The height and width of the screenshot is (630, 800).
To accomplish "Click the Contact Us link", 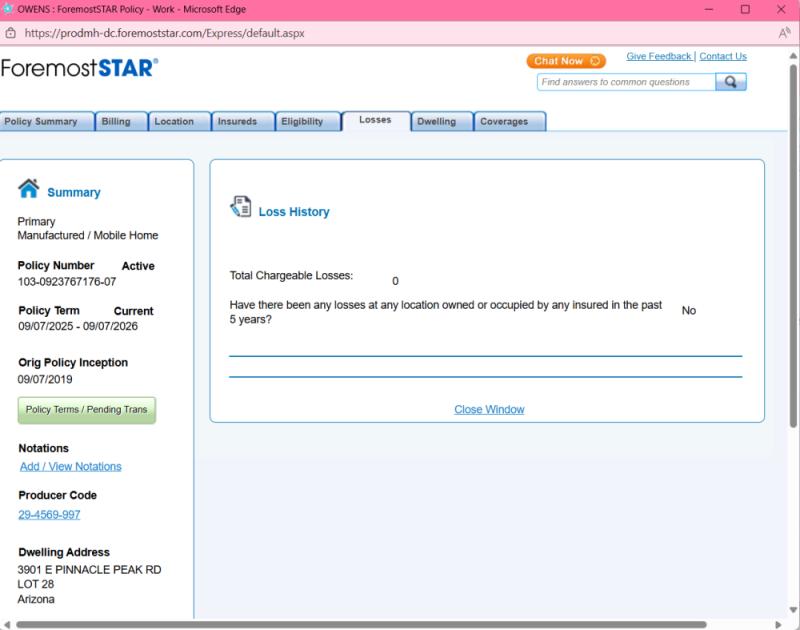I will pyautogui.click(x=723, y=57).
